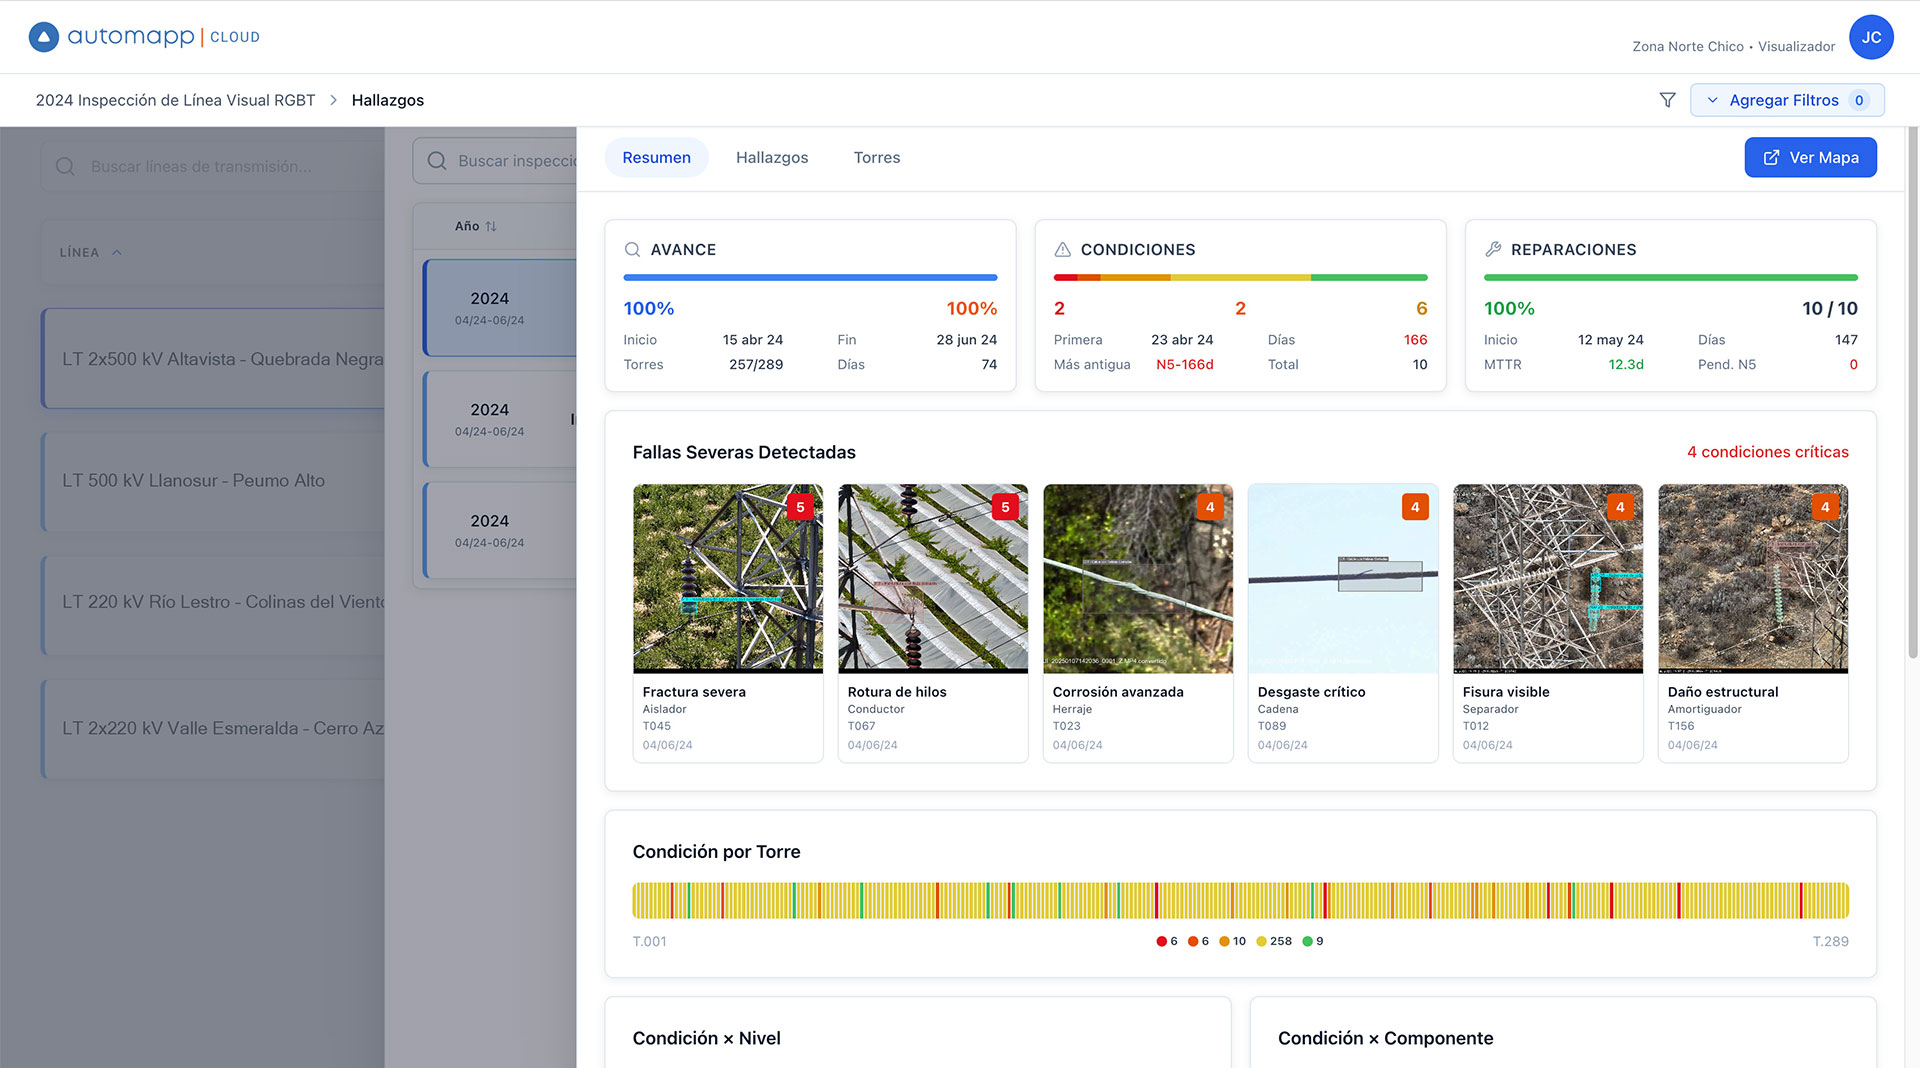Click the Automapp logo icon
Image resolution: width=1920 pixels, height=1068 pixels.
[44, 36]
